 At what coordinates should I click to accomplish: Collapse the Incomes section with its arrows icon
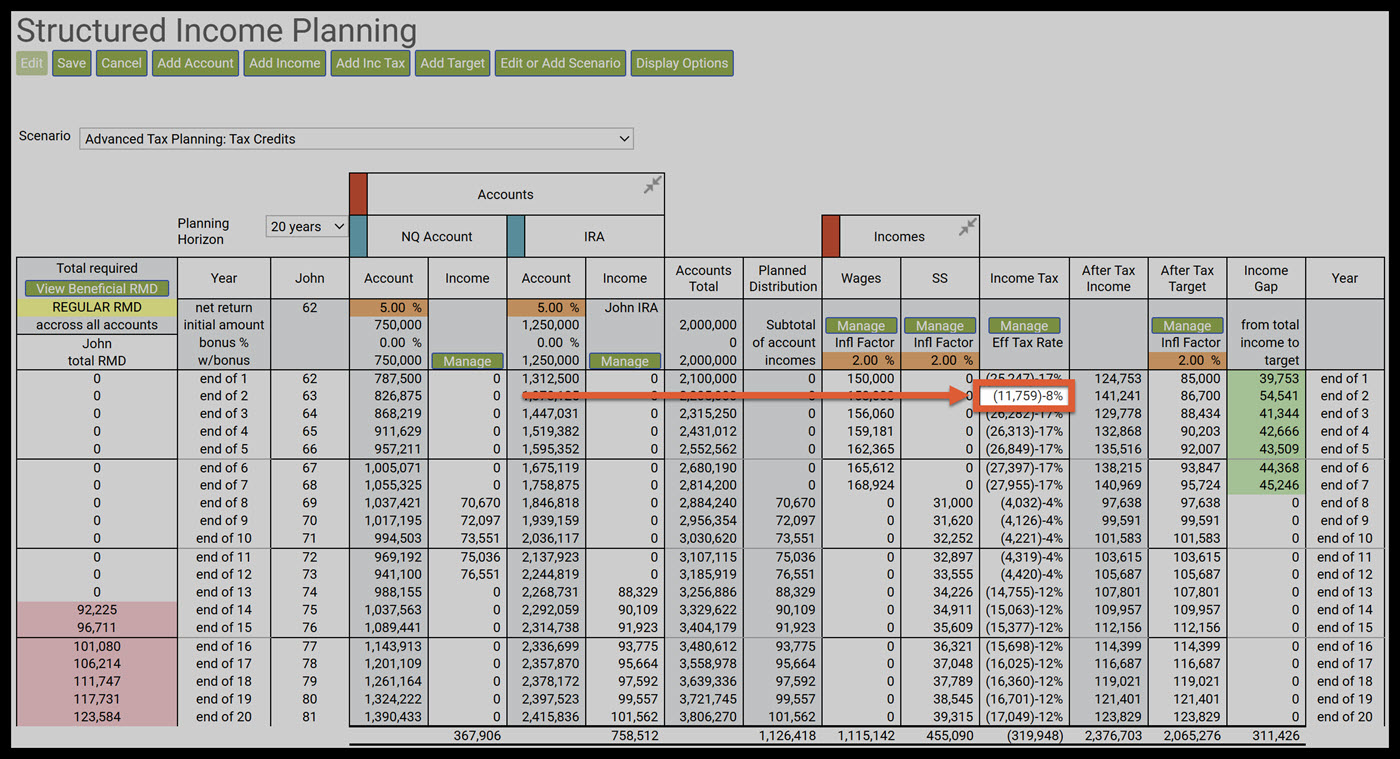[967, 228]
